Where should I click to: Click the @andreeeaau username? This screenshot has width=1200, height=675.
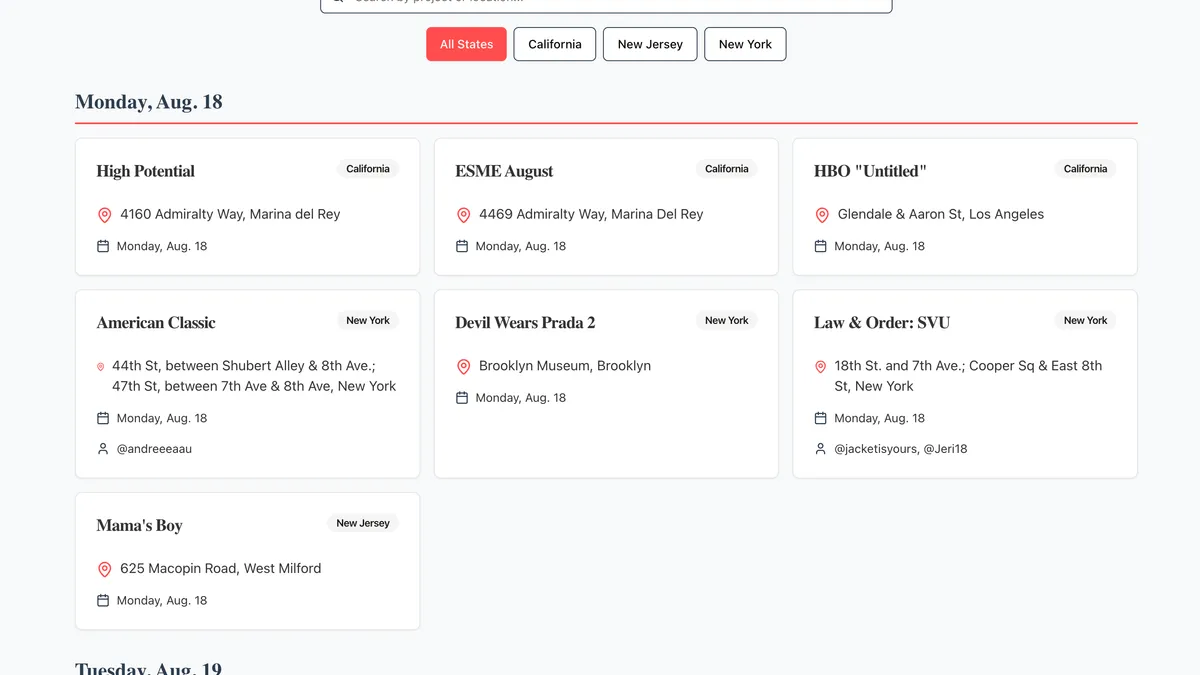(x=154, y=449)
